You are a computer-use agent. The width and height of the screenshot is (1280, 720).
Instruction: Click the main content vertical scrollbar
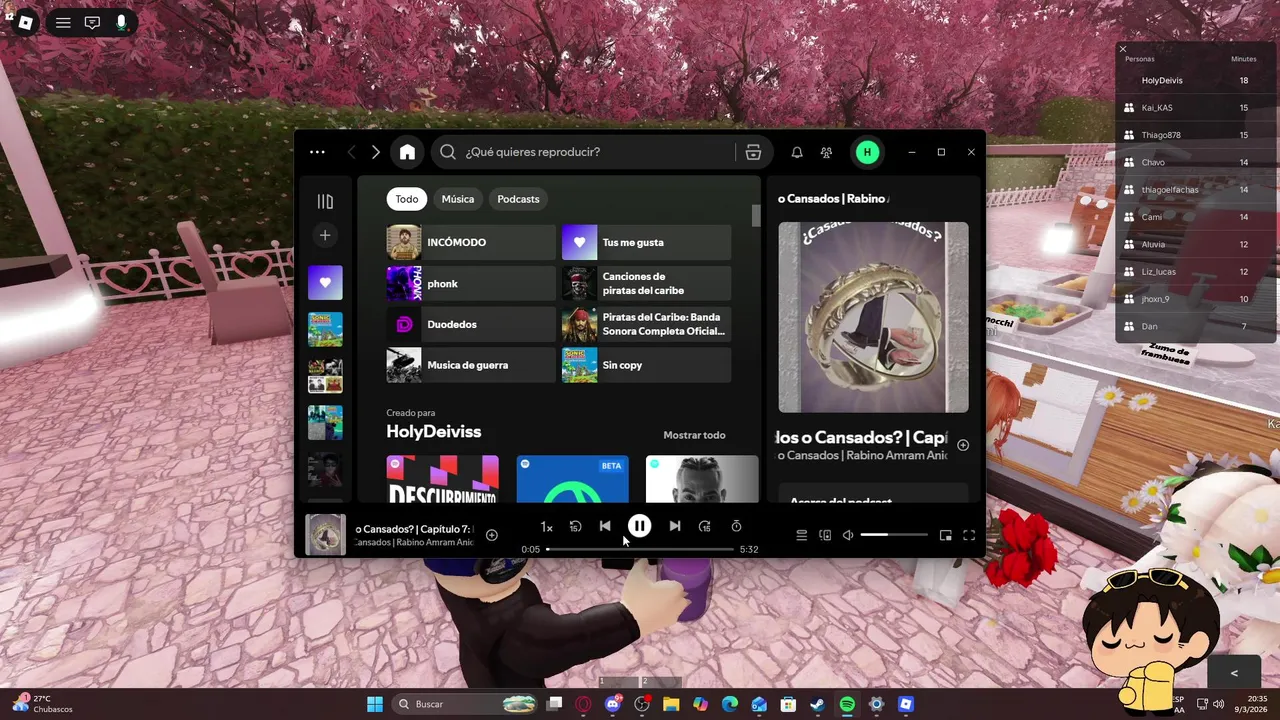756,216
